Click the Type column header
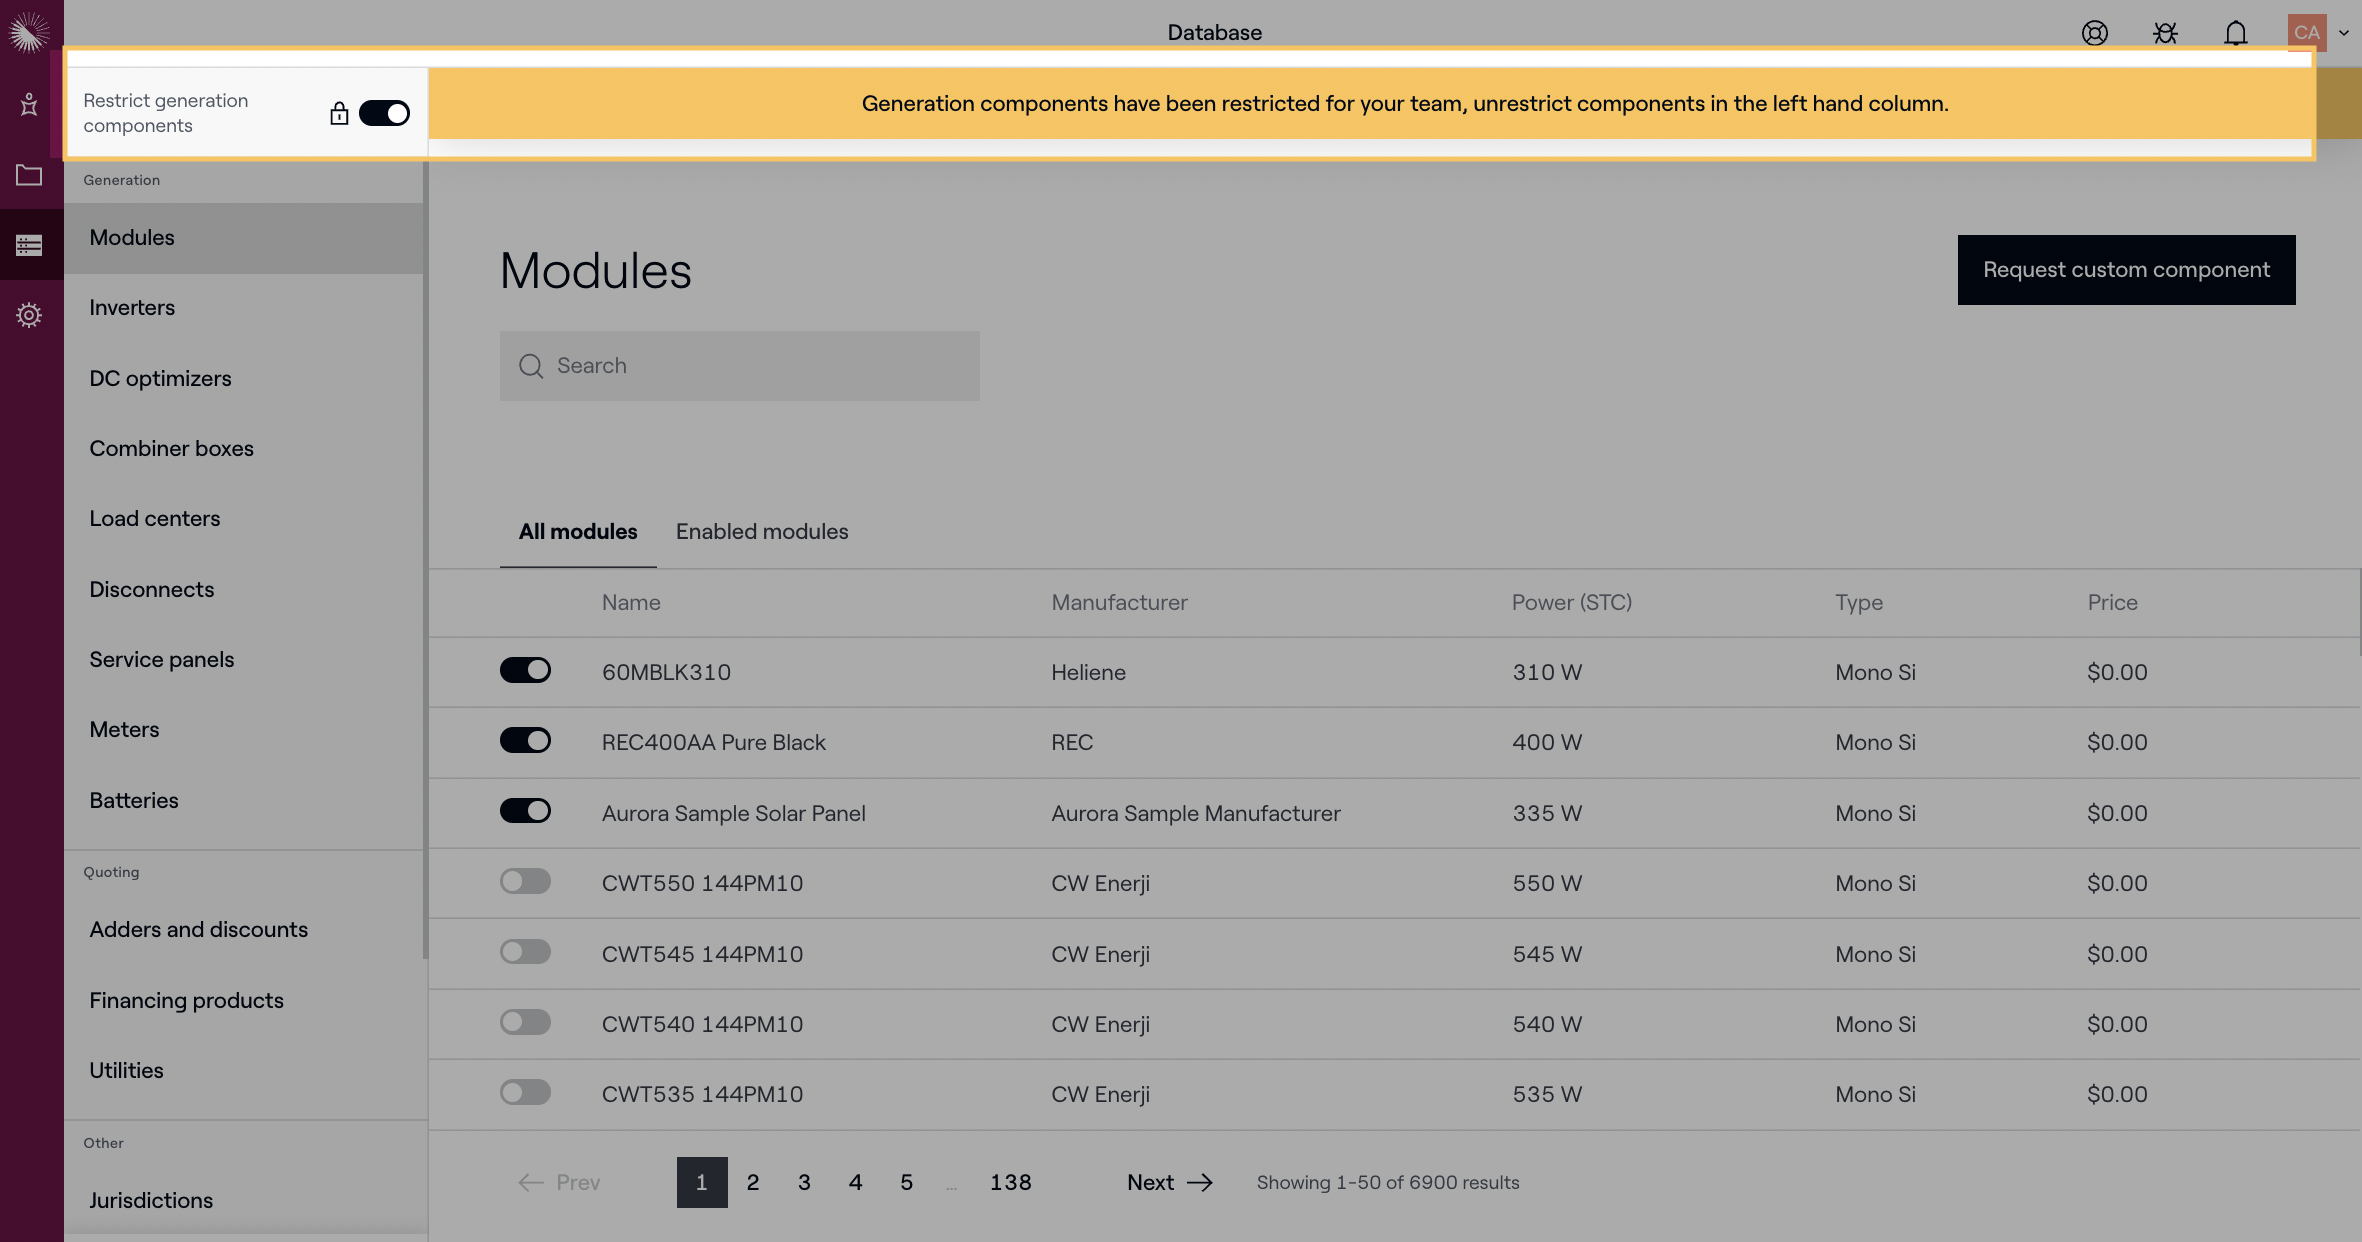The width and height of the screenshot is (2362, 1242). tap(1859, 602)
